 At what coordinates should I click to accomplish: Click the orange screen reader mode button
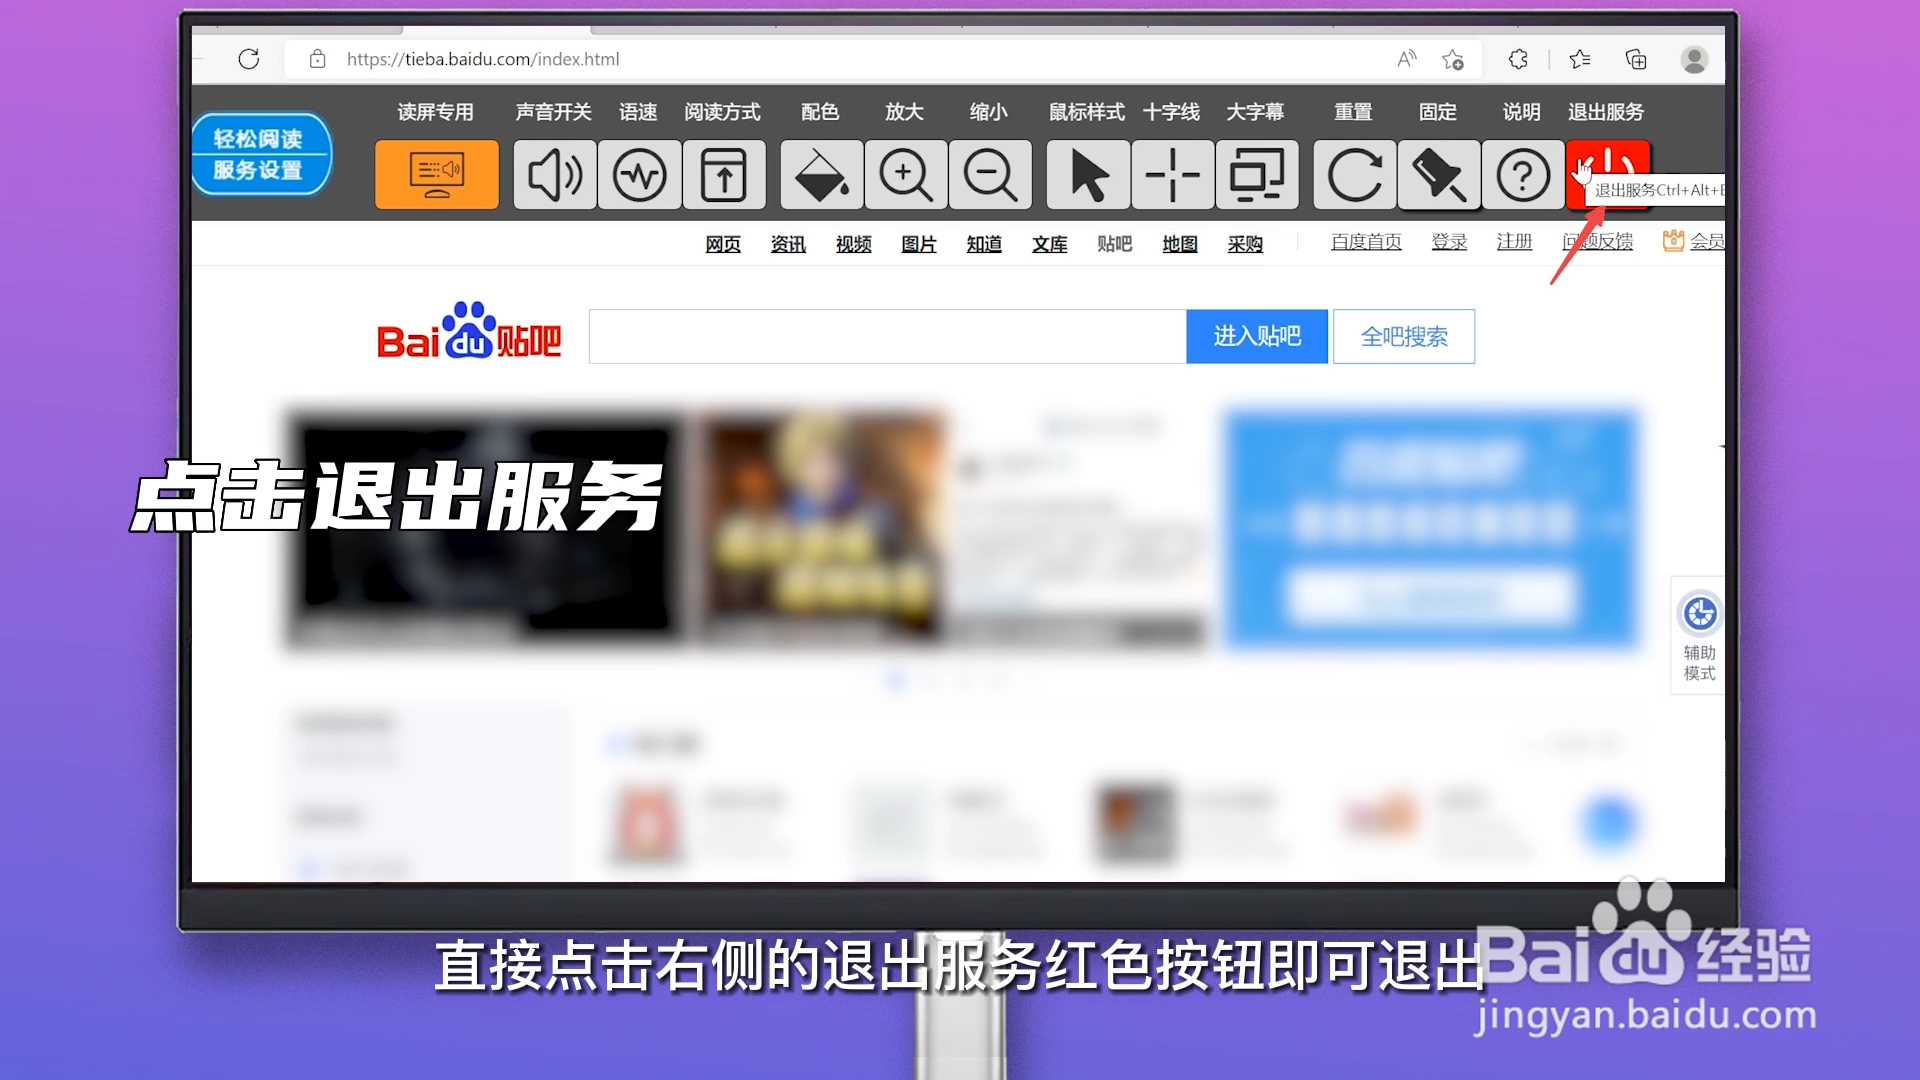coord(437,175)
